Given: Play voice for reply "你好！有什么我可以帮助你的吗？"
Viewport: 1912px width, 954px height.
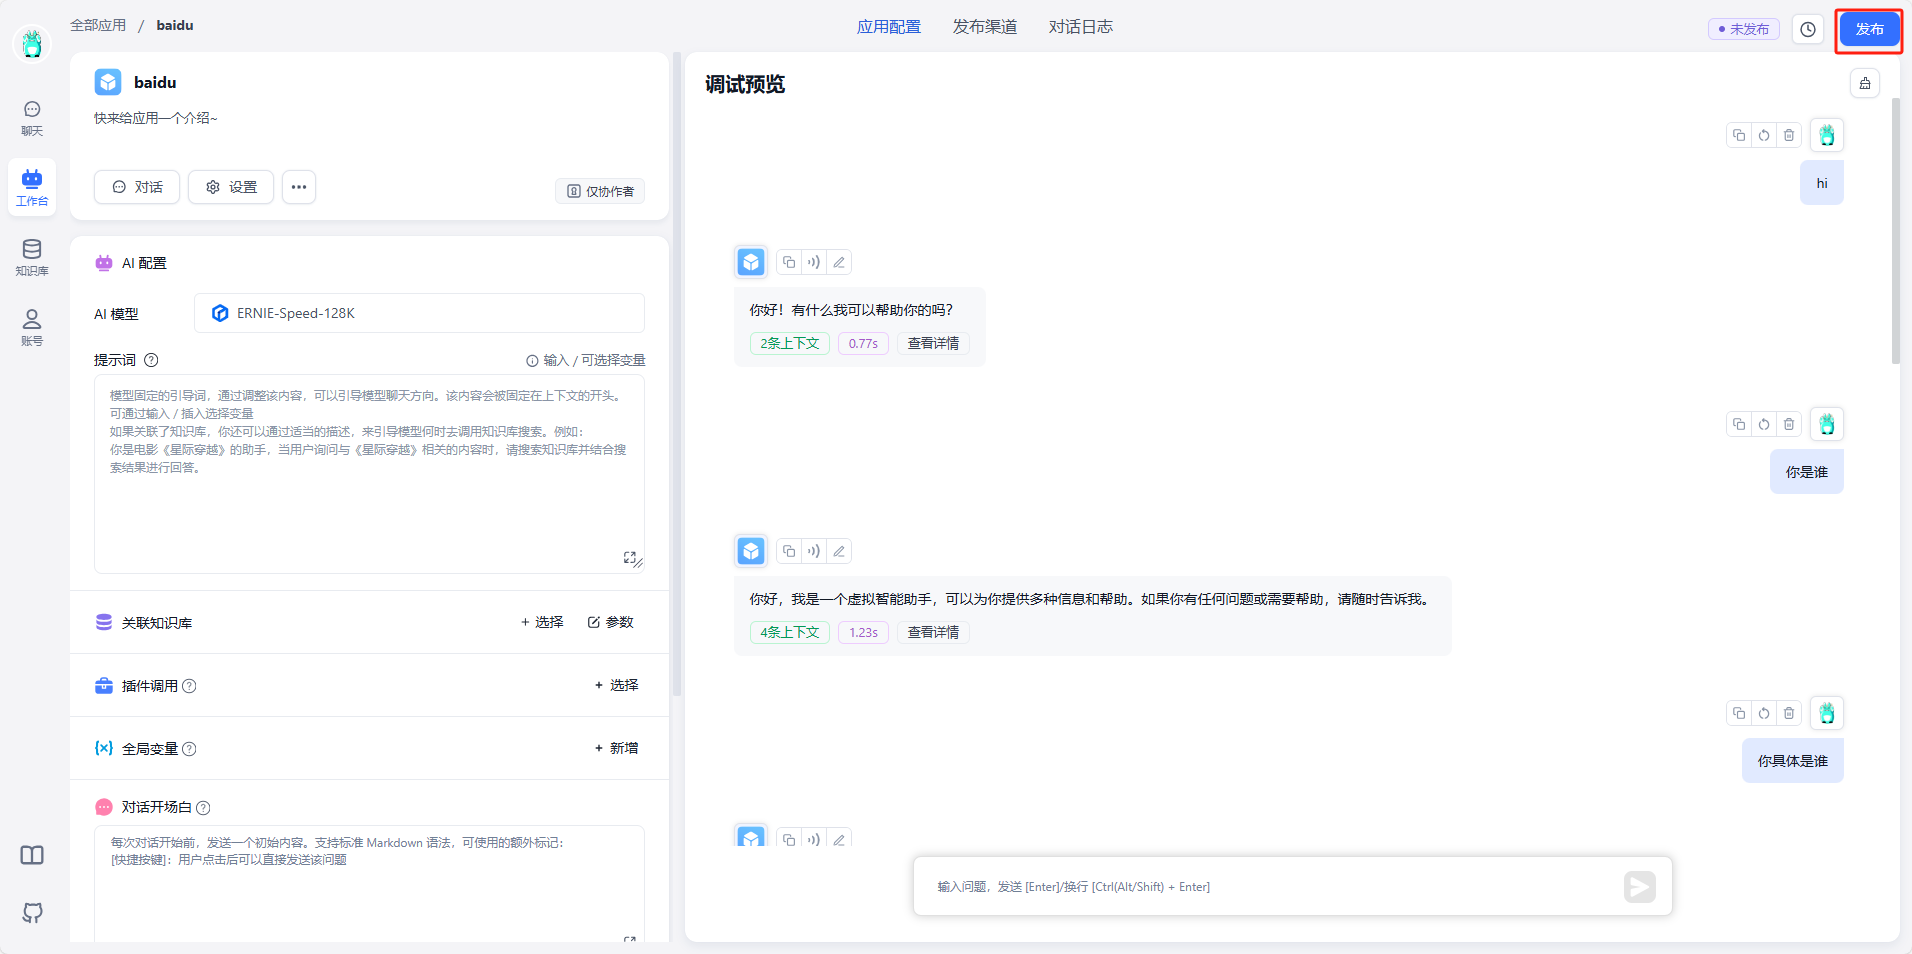Looking at the screenshot, I should pyautogui.click(x=814, y=262).
